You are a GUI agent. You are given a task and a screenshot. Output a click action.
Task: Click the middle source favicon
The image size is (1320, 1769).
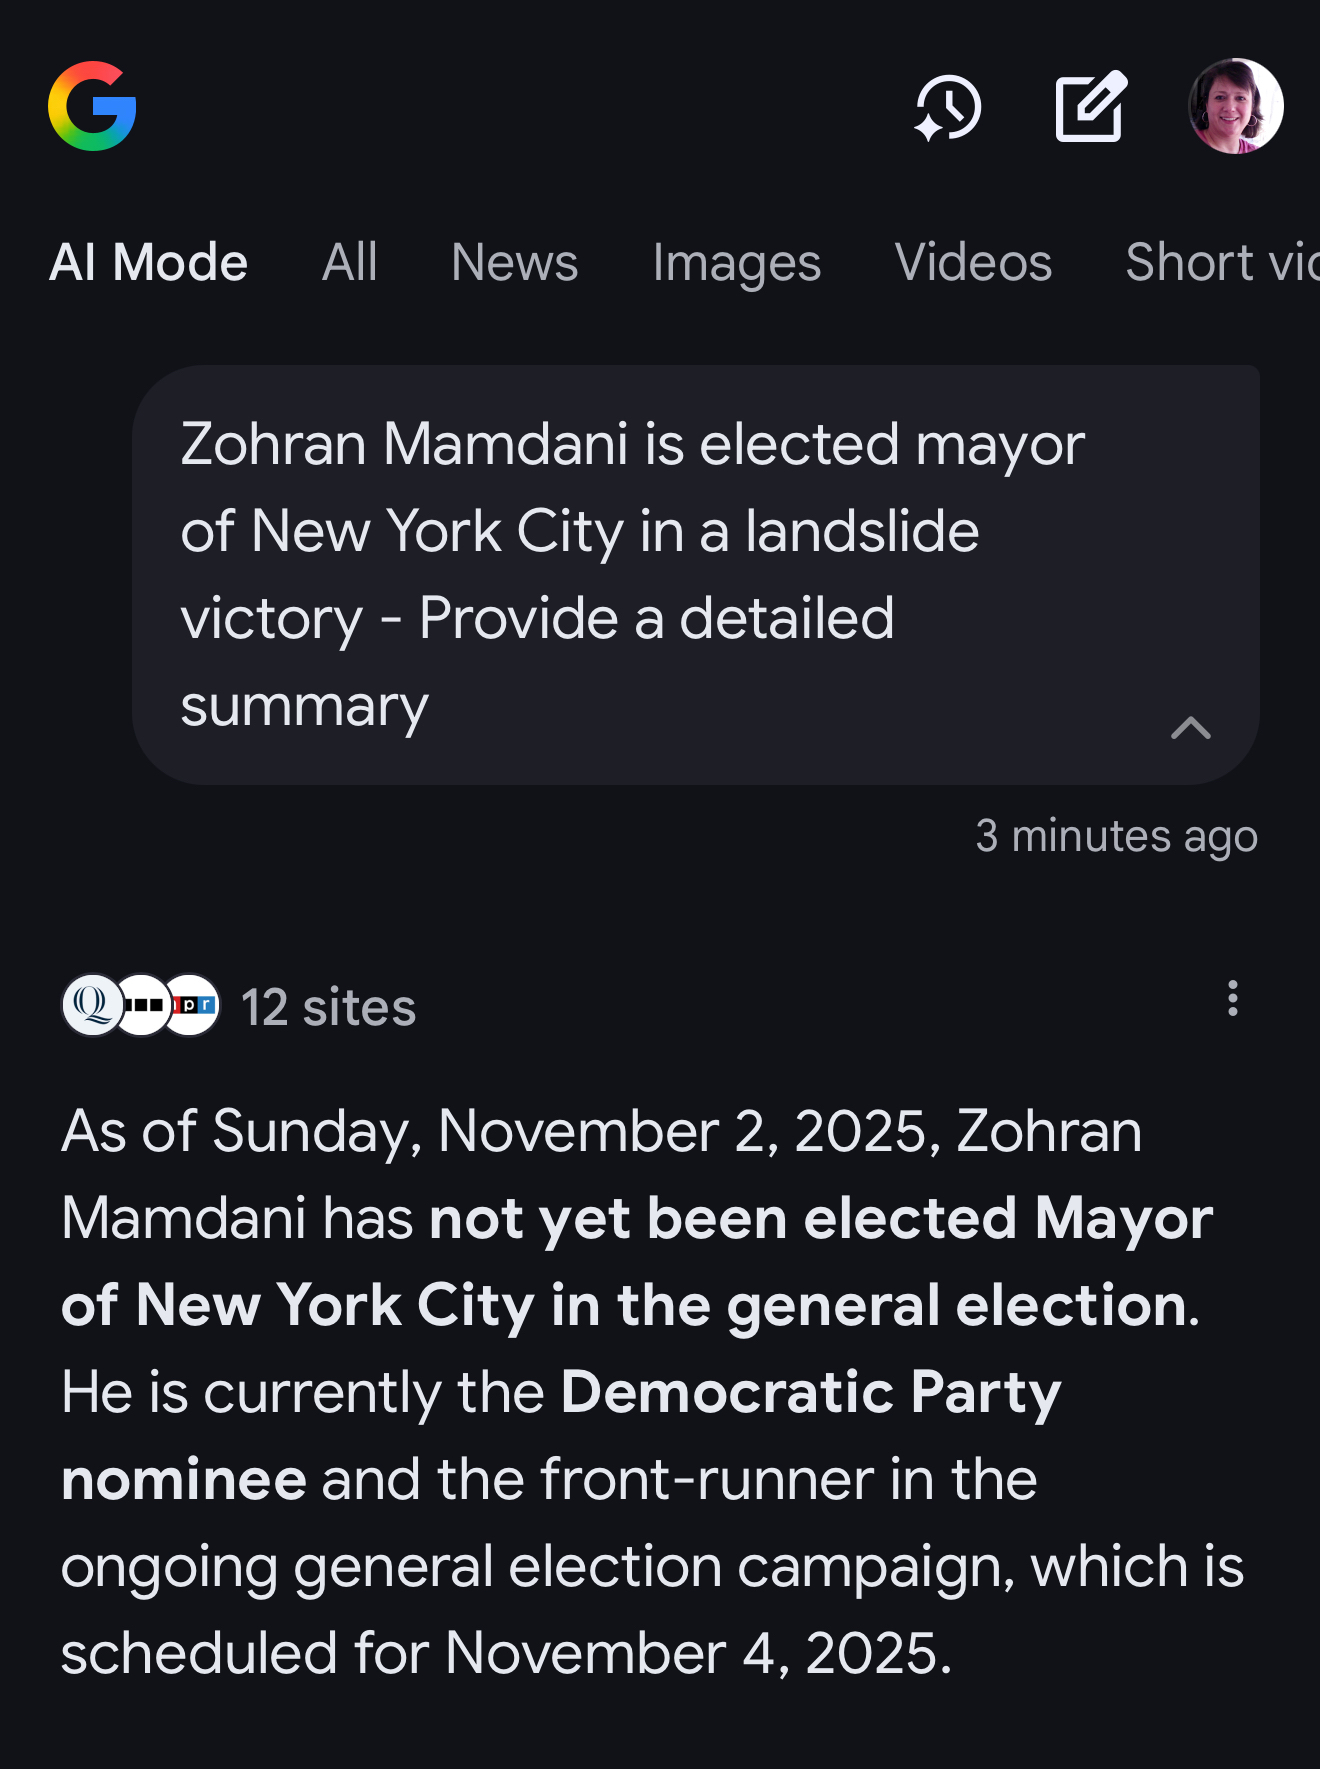coord(142,1005)
